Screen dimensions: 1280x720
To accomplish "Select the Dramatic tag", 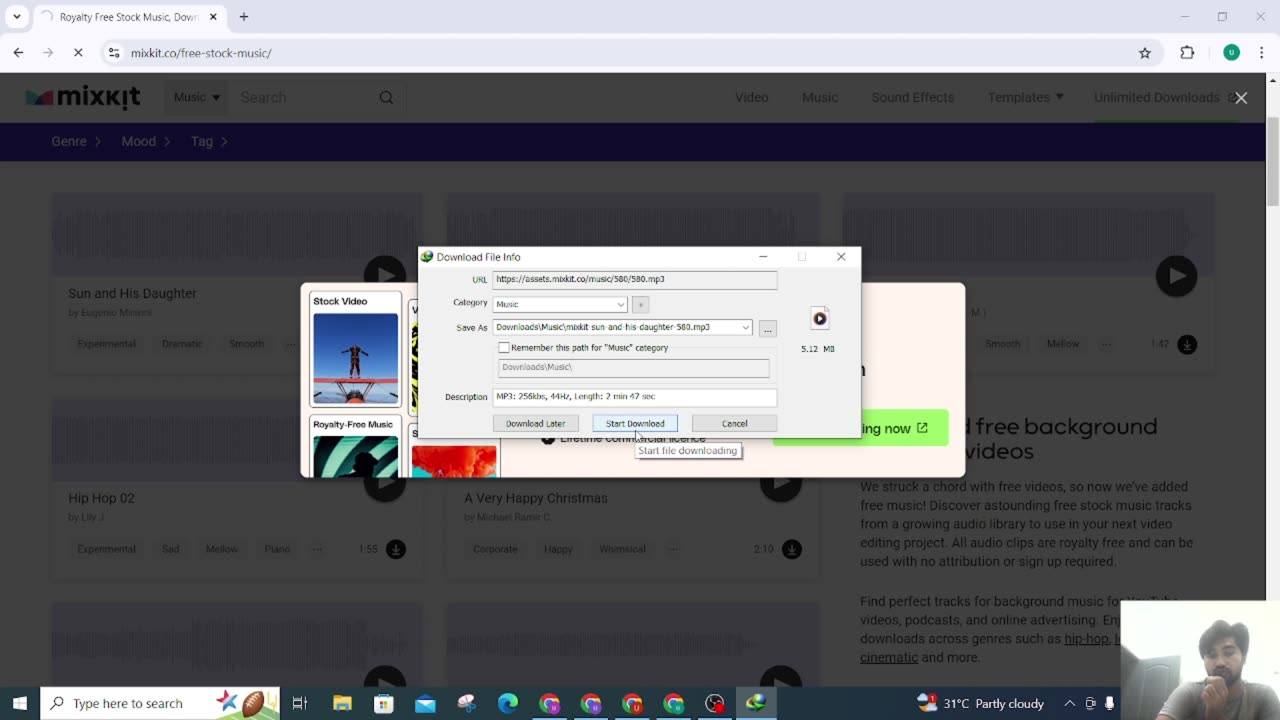I will 182,344.
